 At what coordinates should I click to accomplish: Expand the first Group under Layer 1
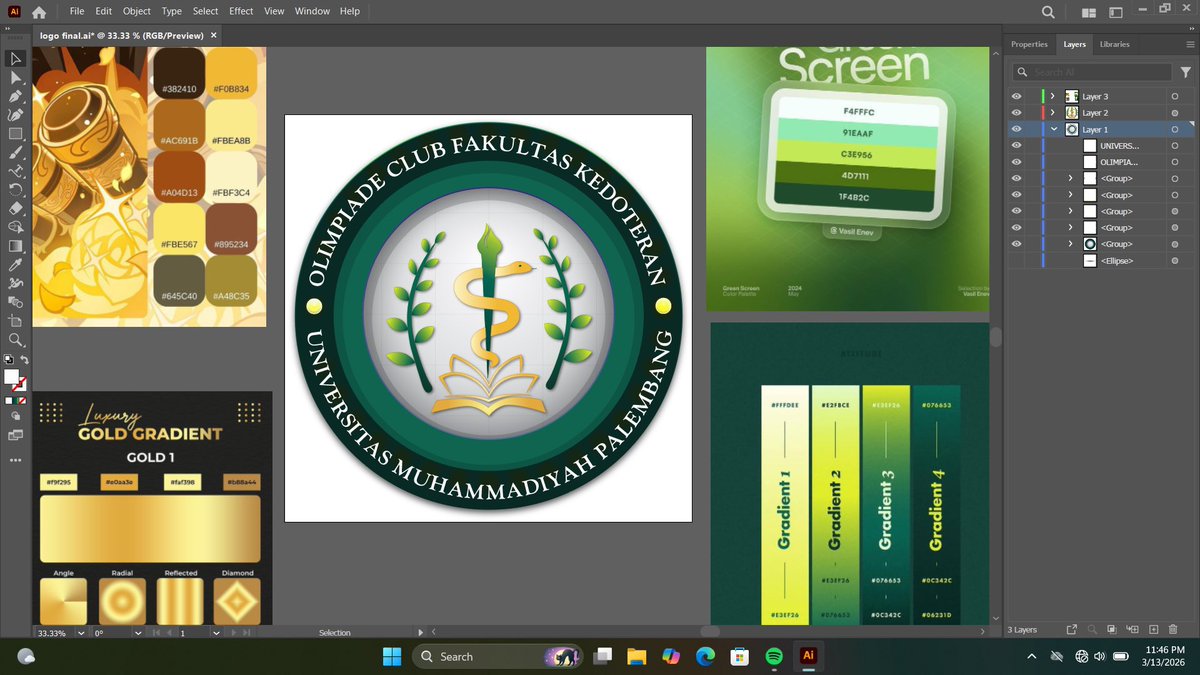1071,179
